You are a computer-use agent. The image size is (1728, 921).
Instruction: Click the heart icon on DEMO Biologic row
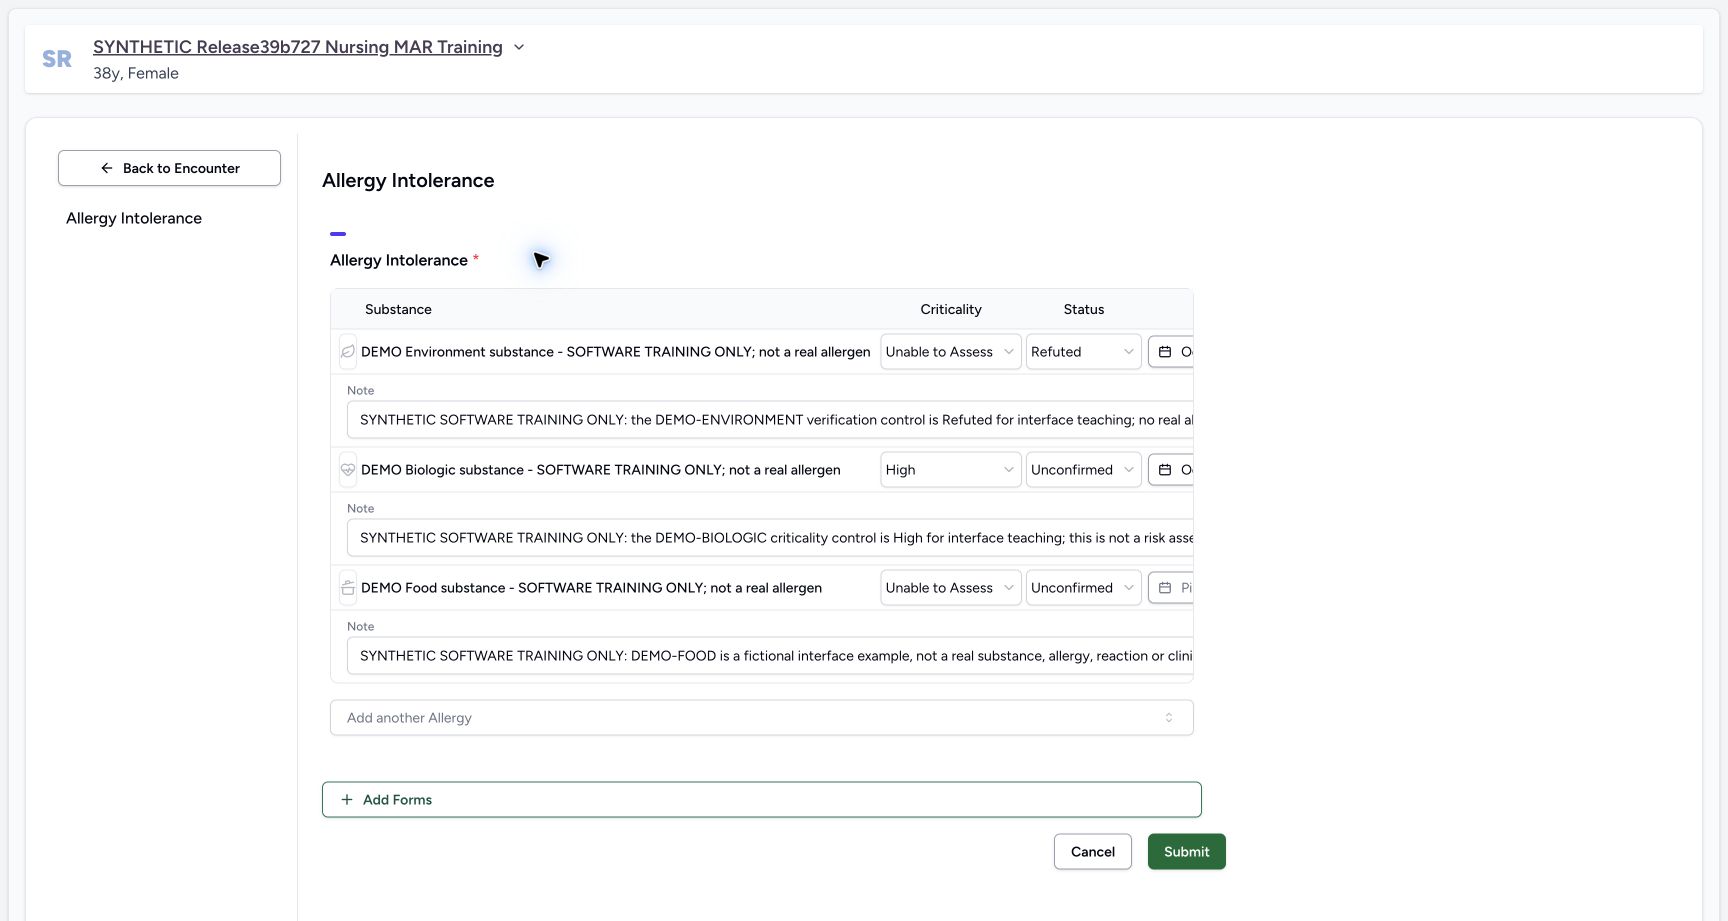(348, 470)
